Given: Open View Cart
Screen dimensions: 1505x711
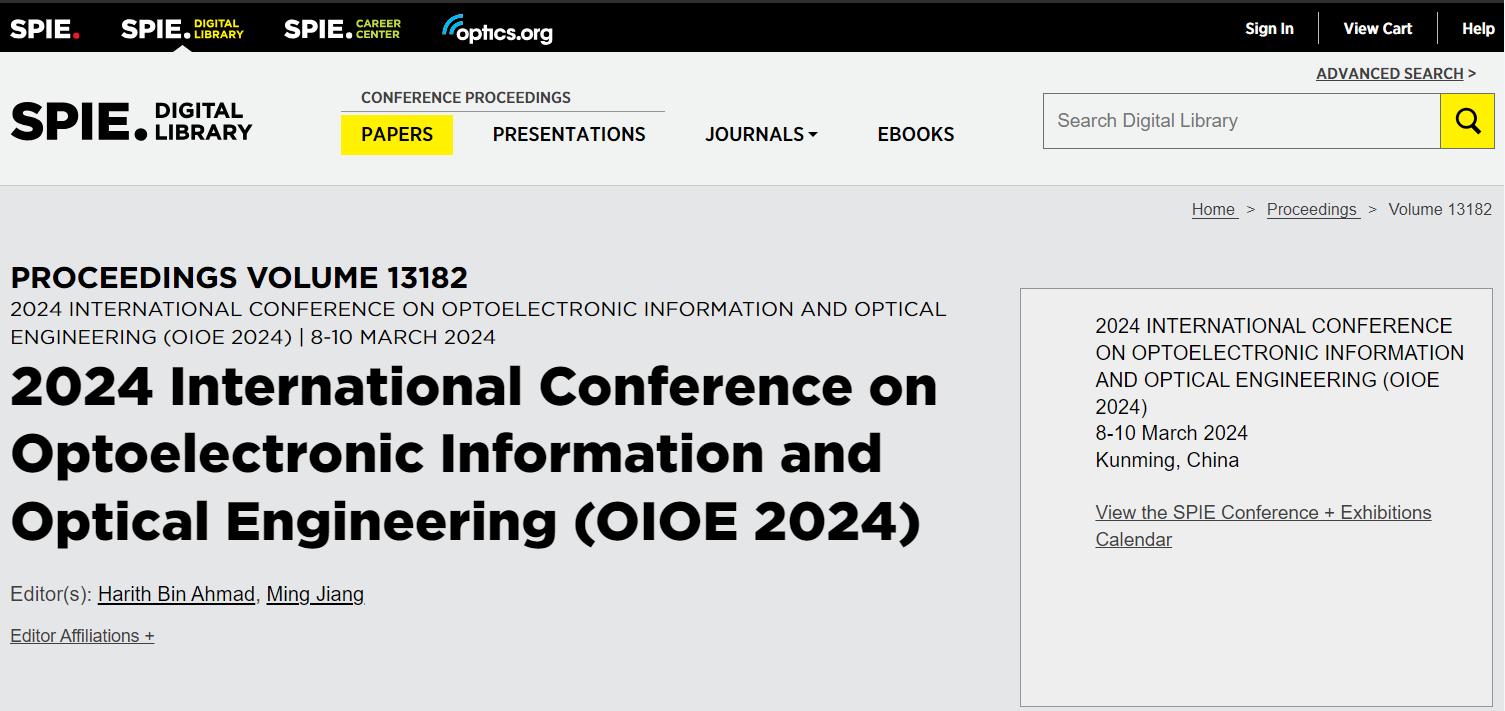Looking at the screenshot, I should [1377, 28].
